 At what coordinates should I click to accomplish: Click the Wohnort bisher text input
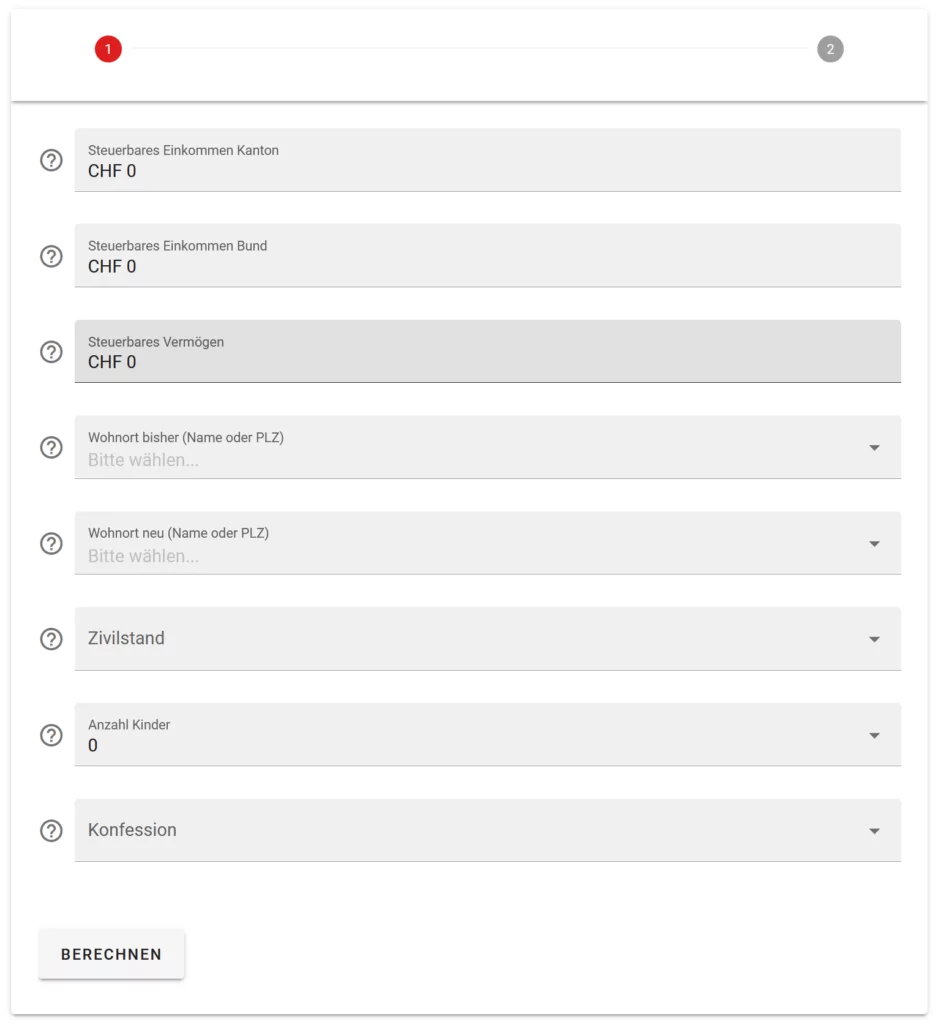coord(470,460)
